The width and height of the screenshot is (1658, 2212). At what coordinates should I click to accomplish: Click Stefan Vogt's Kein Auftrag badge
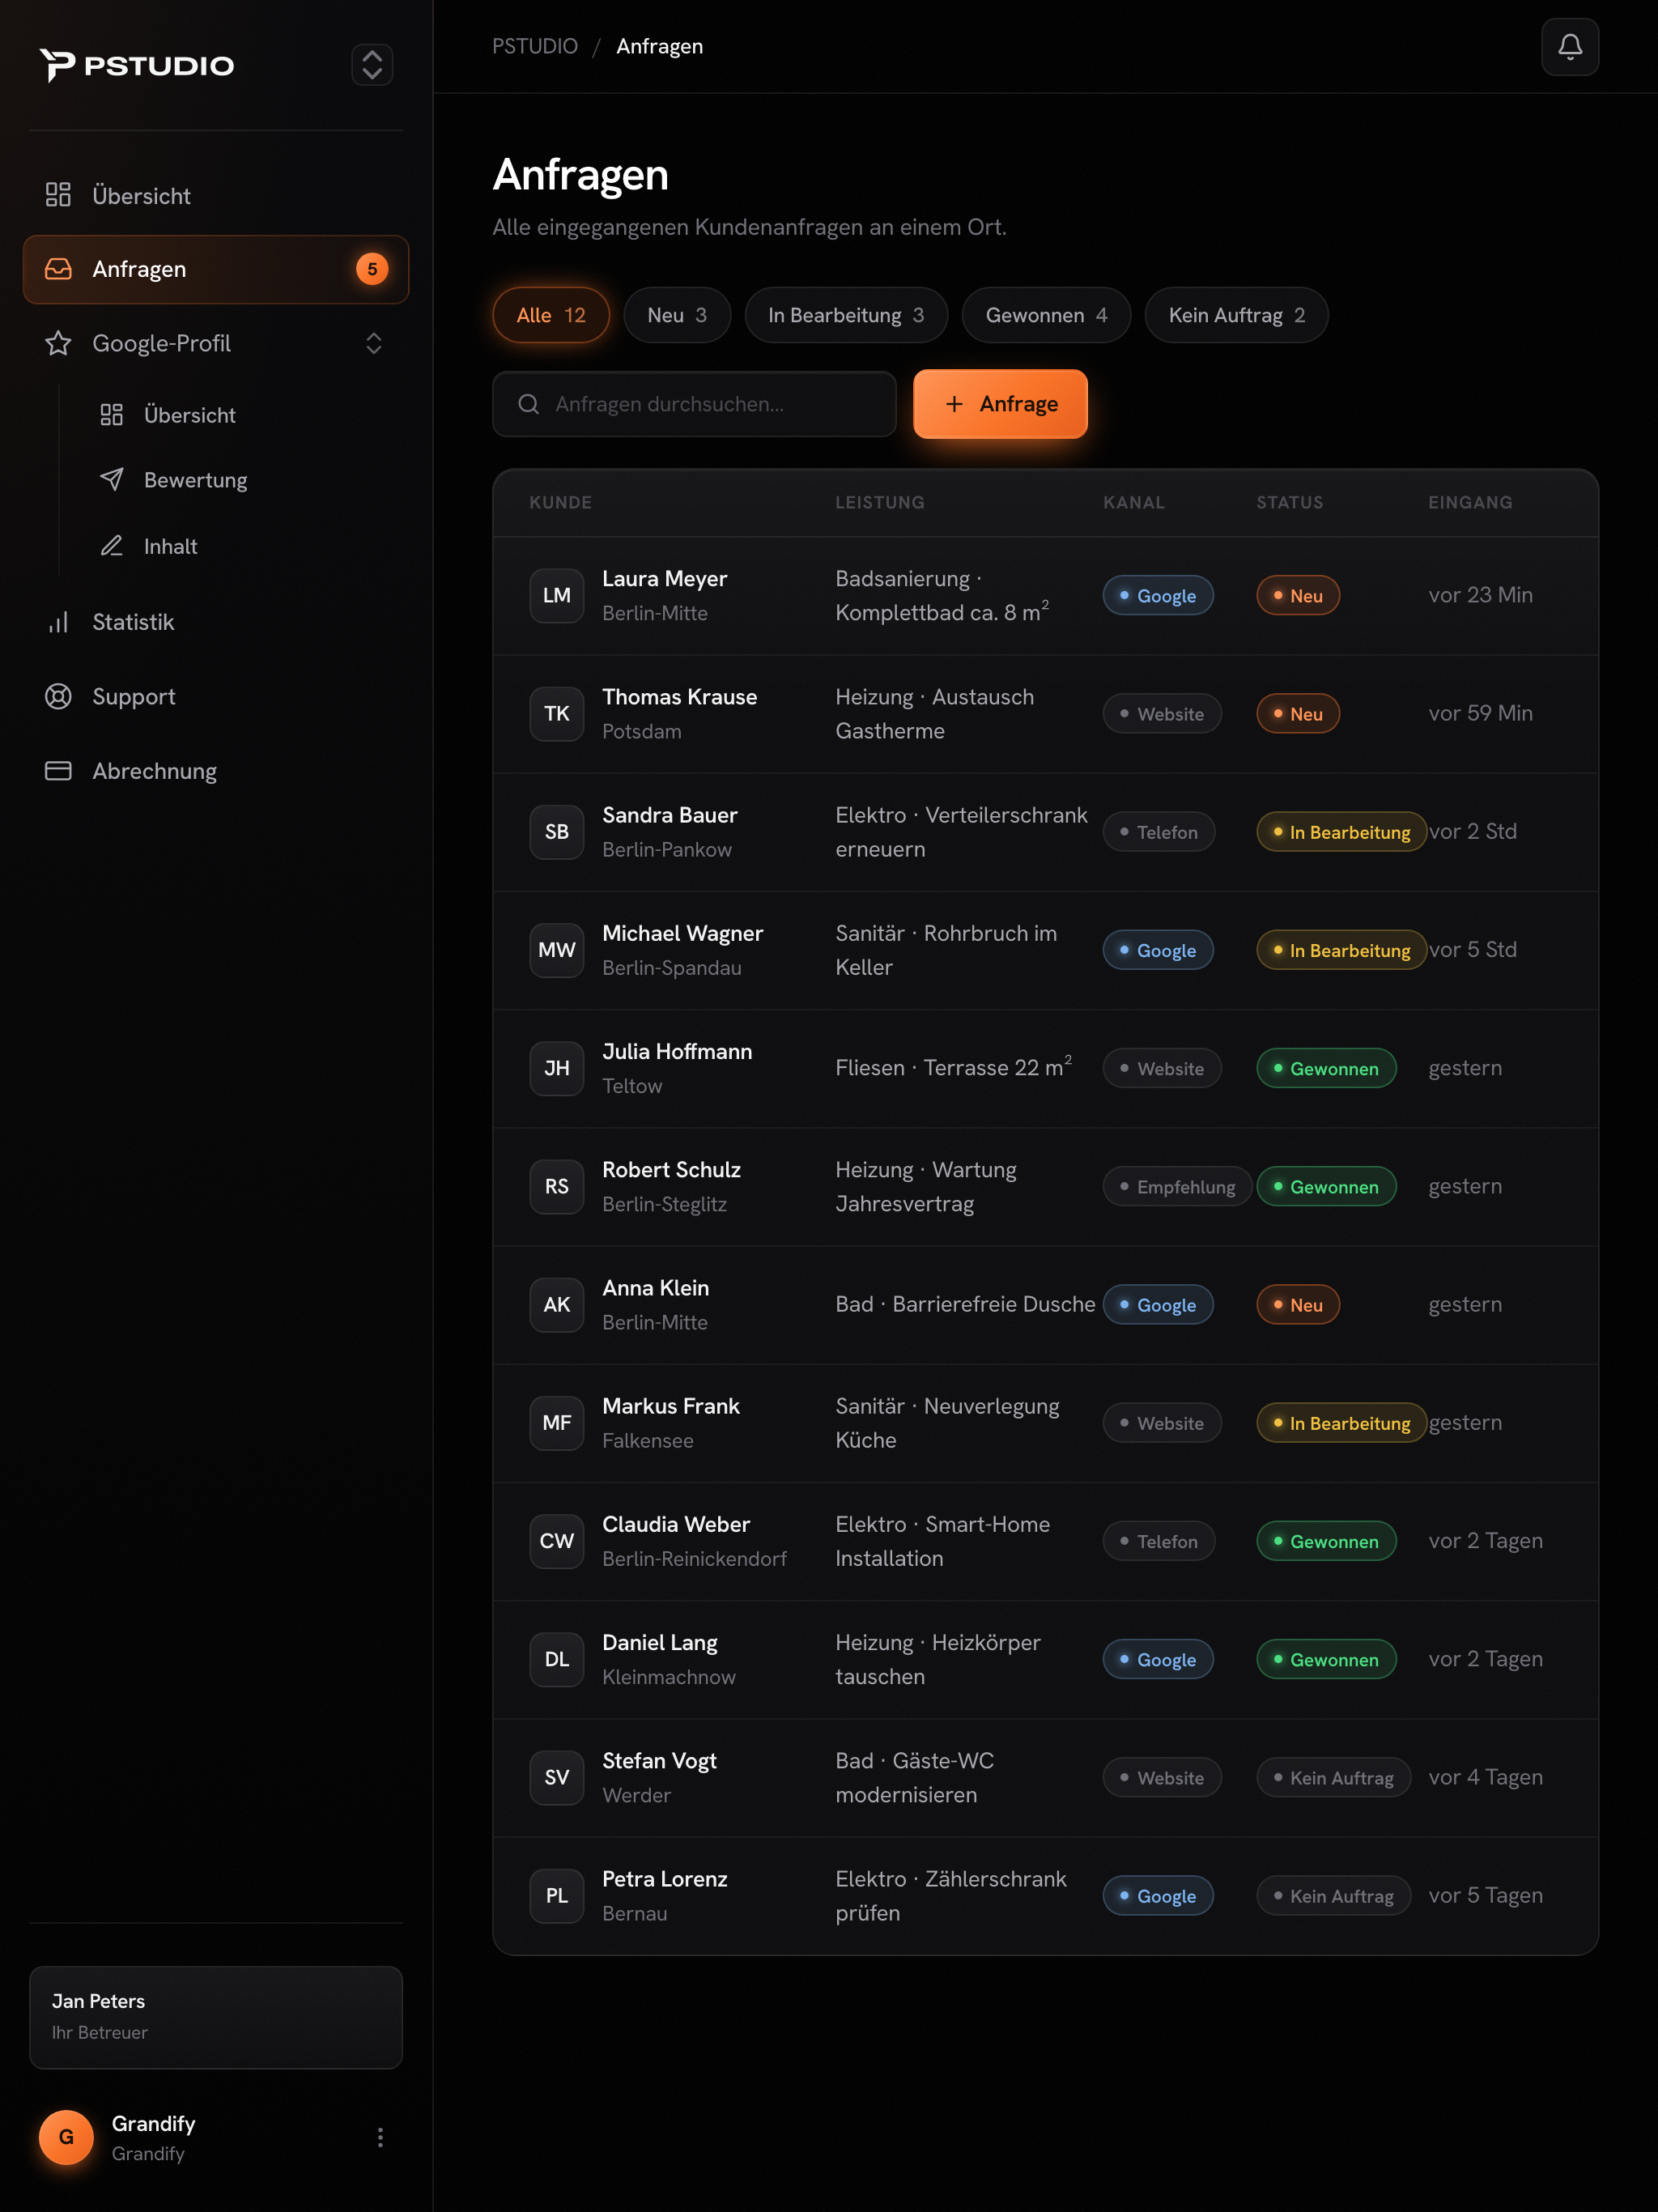[x=1333, y=1777]
